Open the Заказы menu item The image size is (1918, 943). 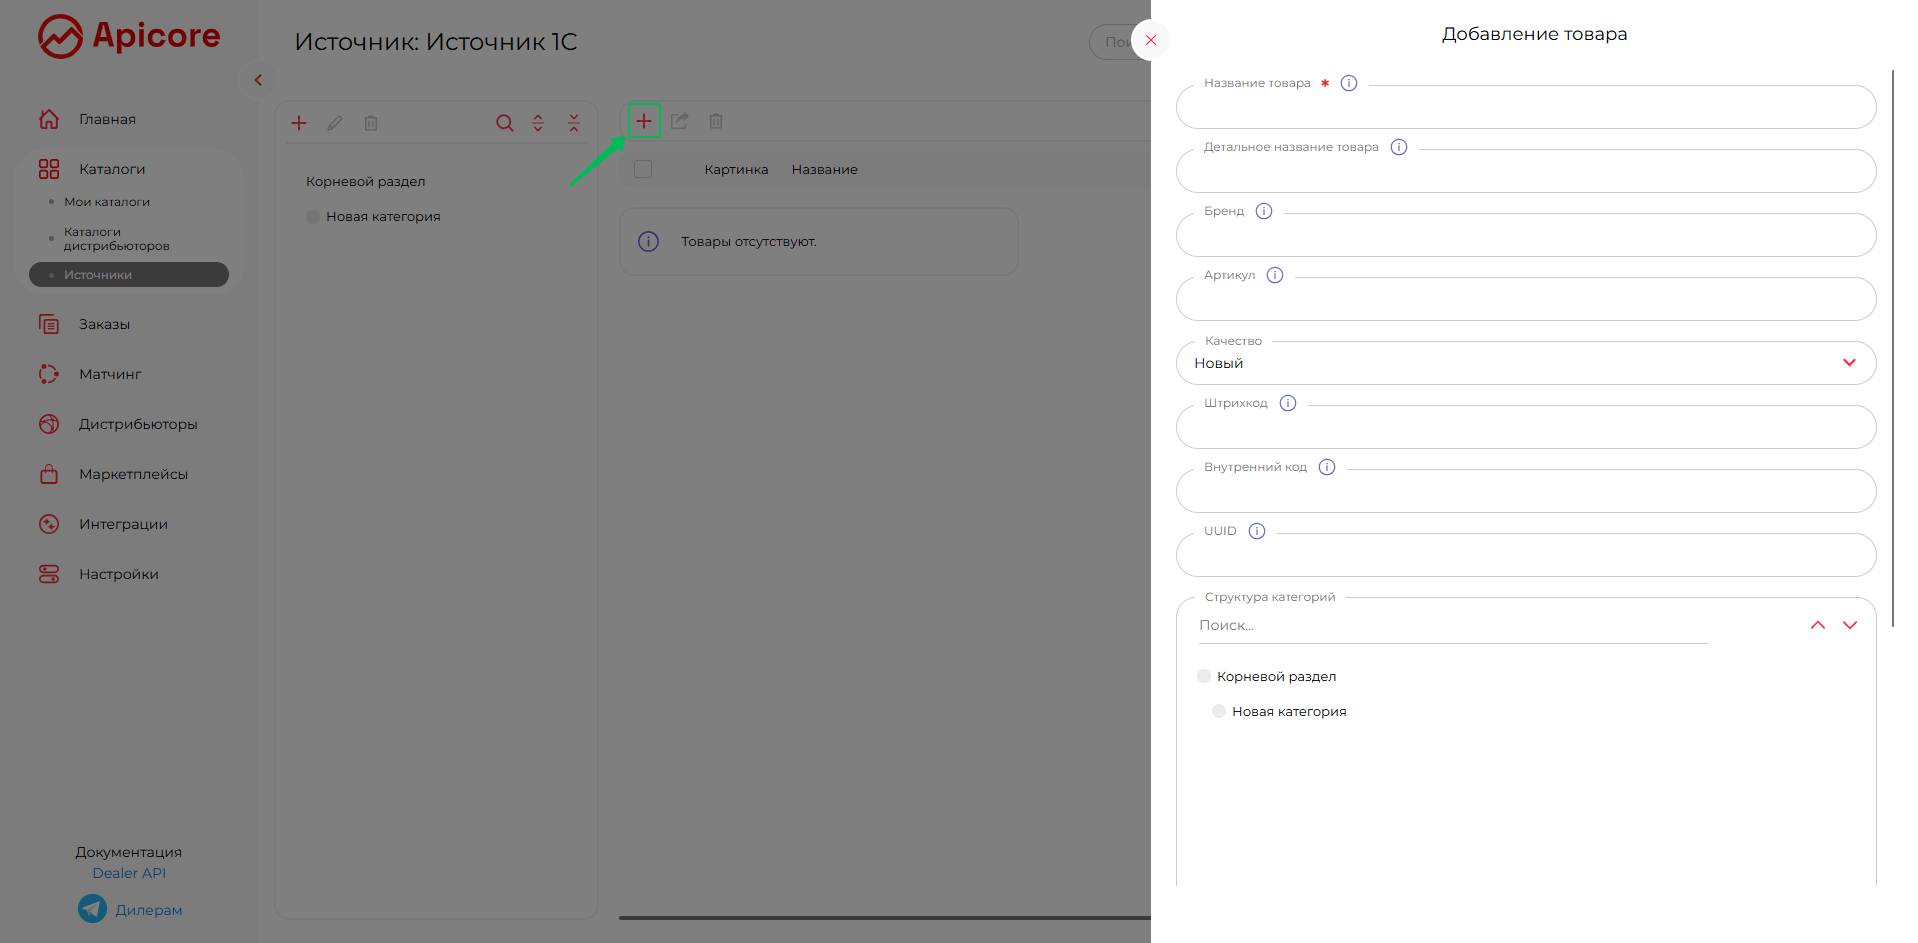[x=104, y=324]
